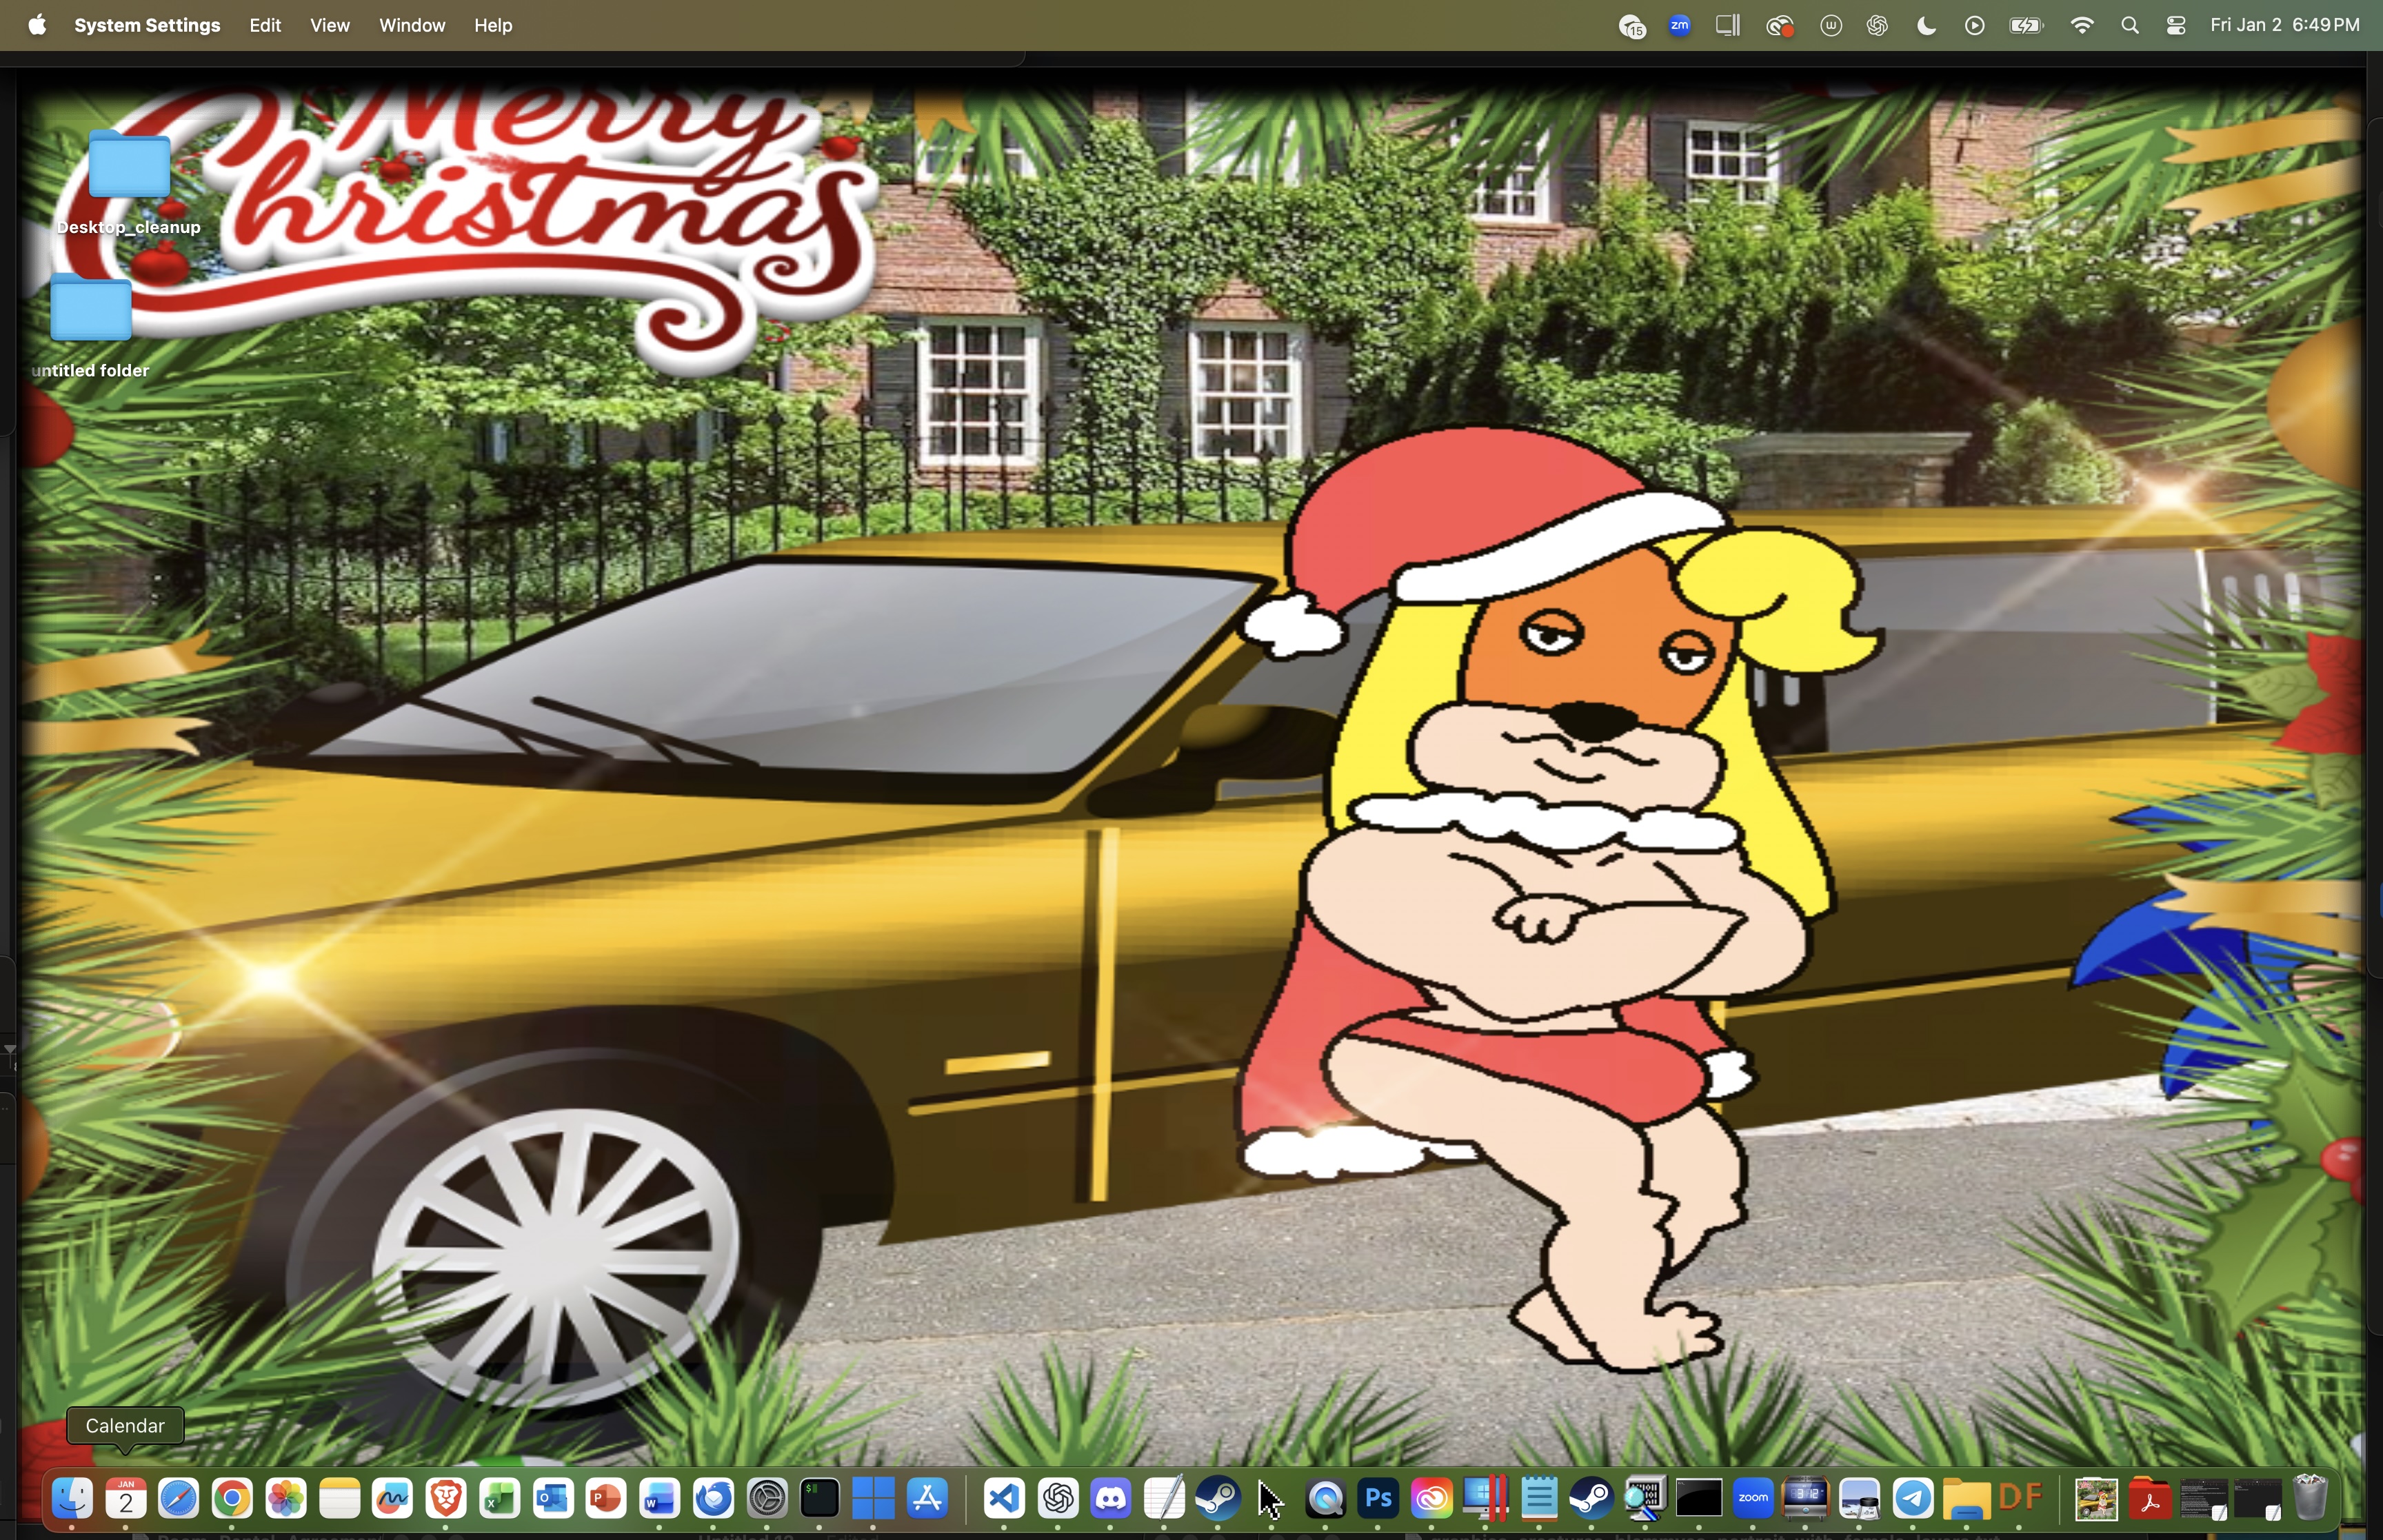The width and height of the screenshot is (2383, 1540).
Task: Open Spotlight search magnifier
Action: (x=2130, y=26)
